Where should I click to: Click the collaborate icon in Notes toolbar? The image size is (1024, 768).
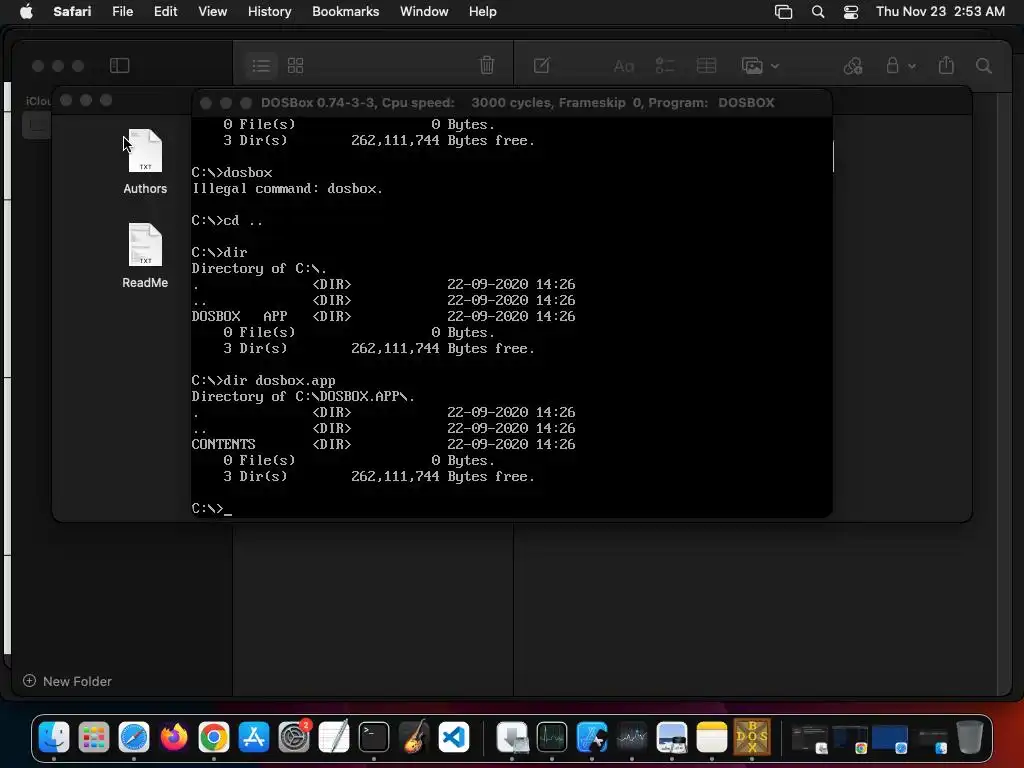pos(853,65)
